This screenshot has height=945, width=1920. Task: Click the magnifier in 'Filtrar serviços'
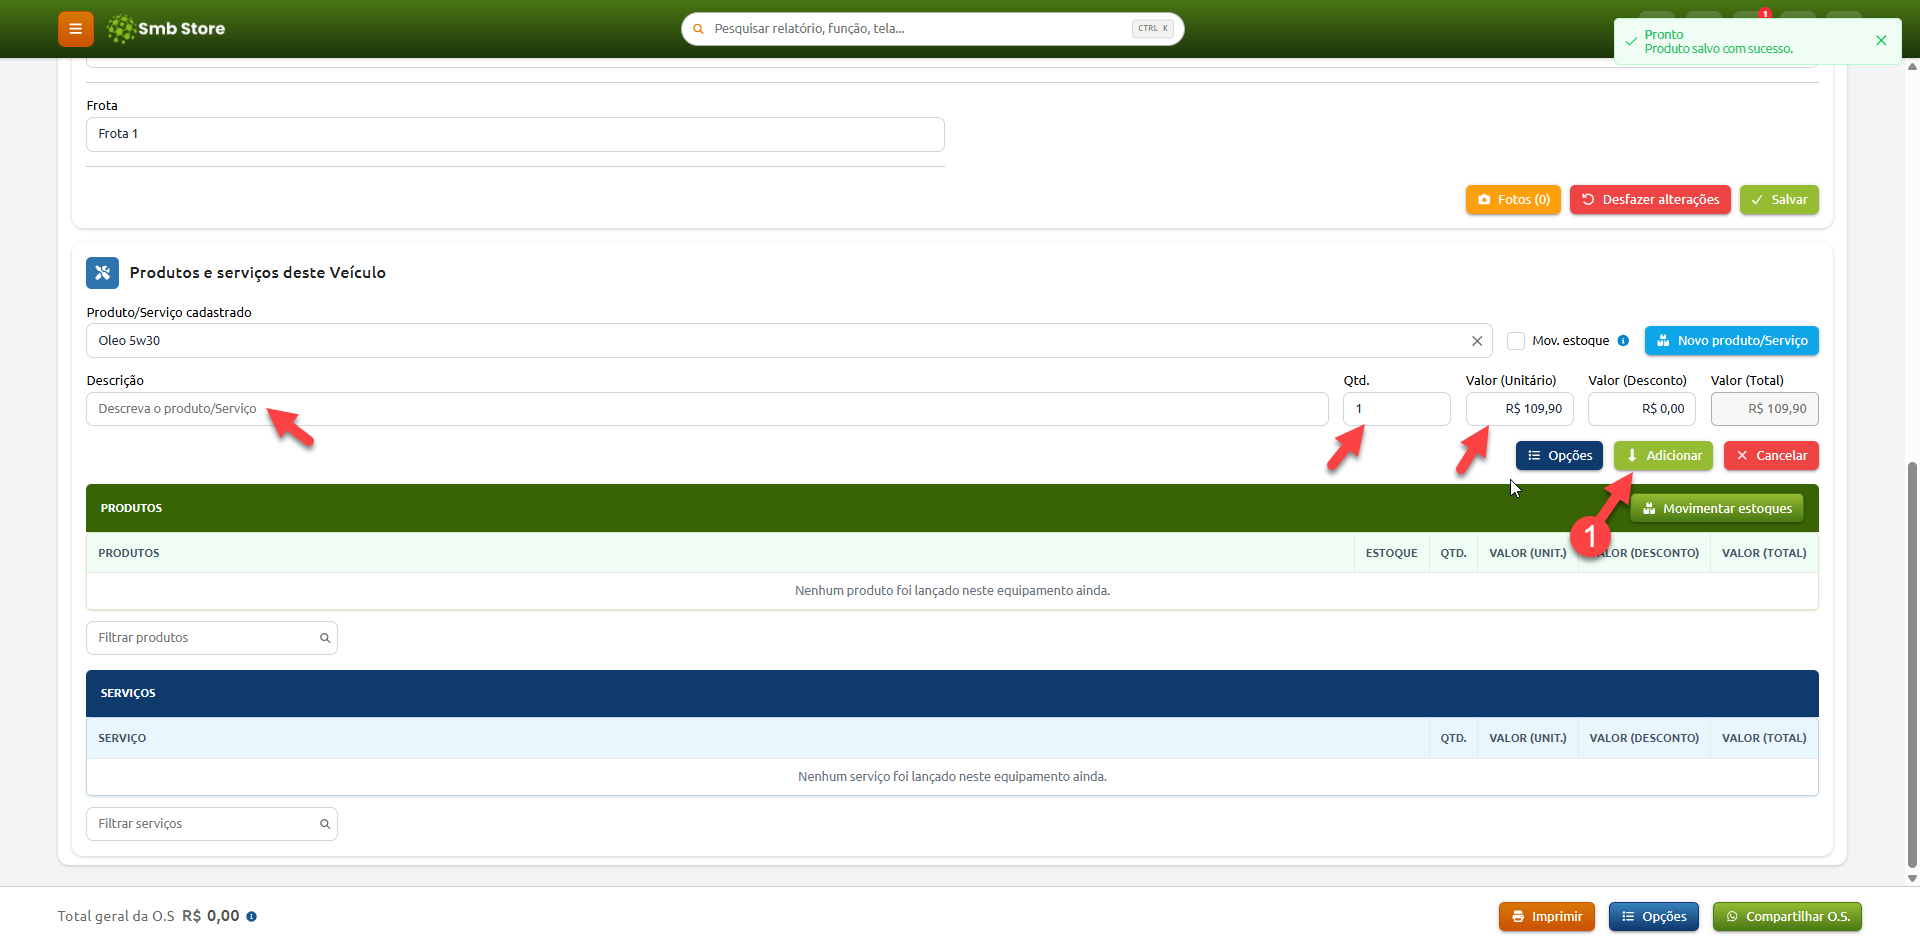point(325,824)
